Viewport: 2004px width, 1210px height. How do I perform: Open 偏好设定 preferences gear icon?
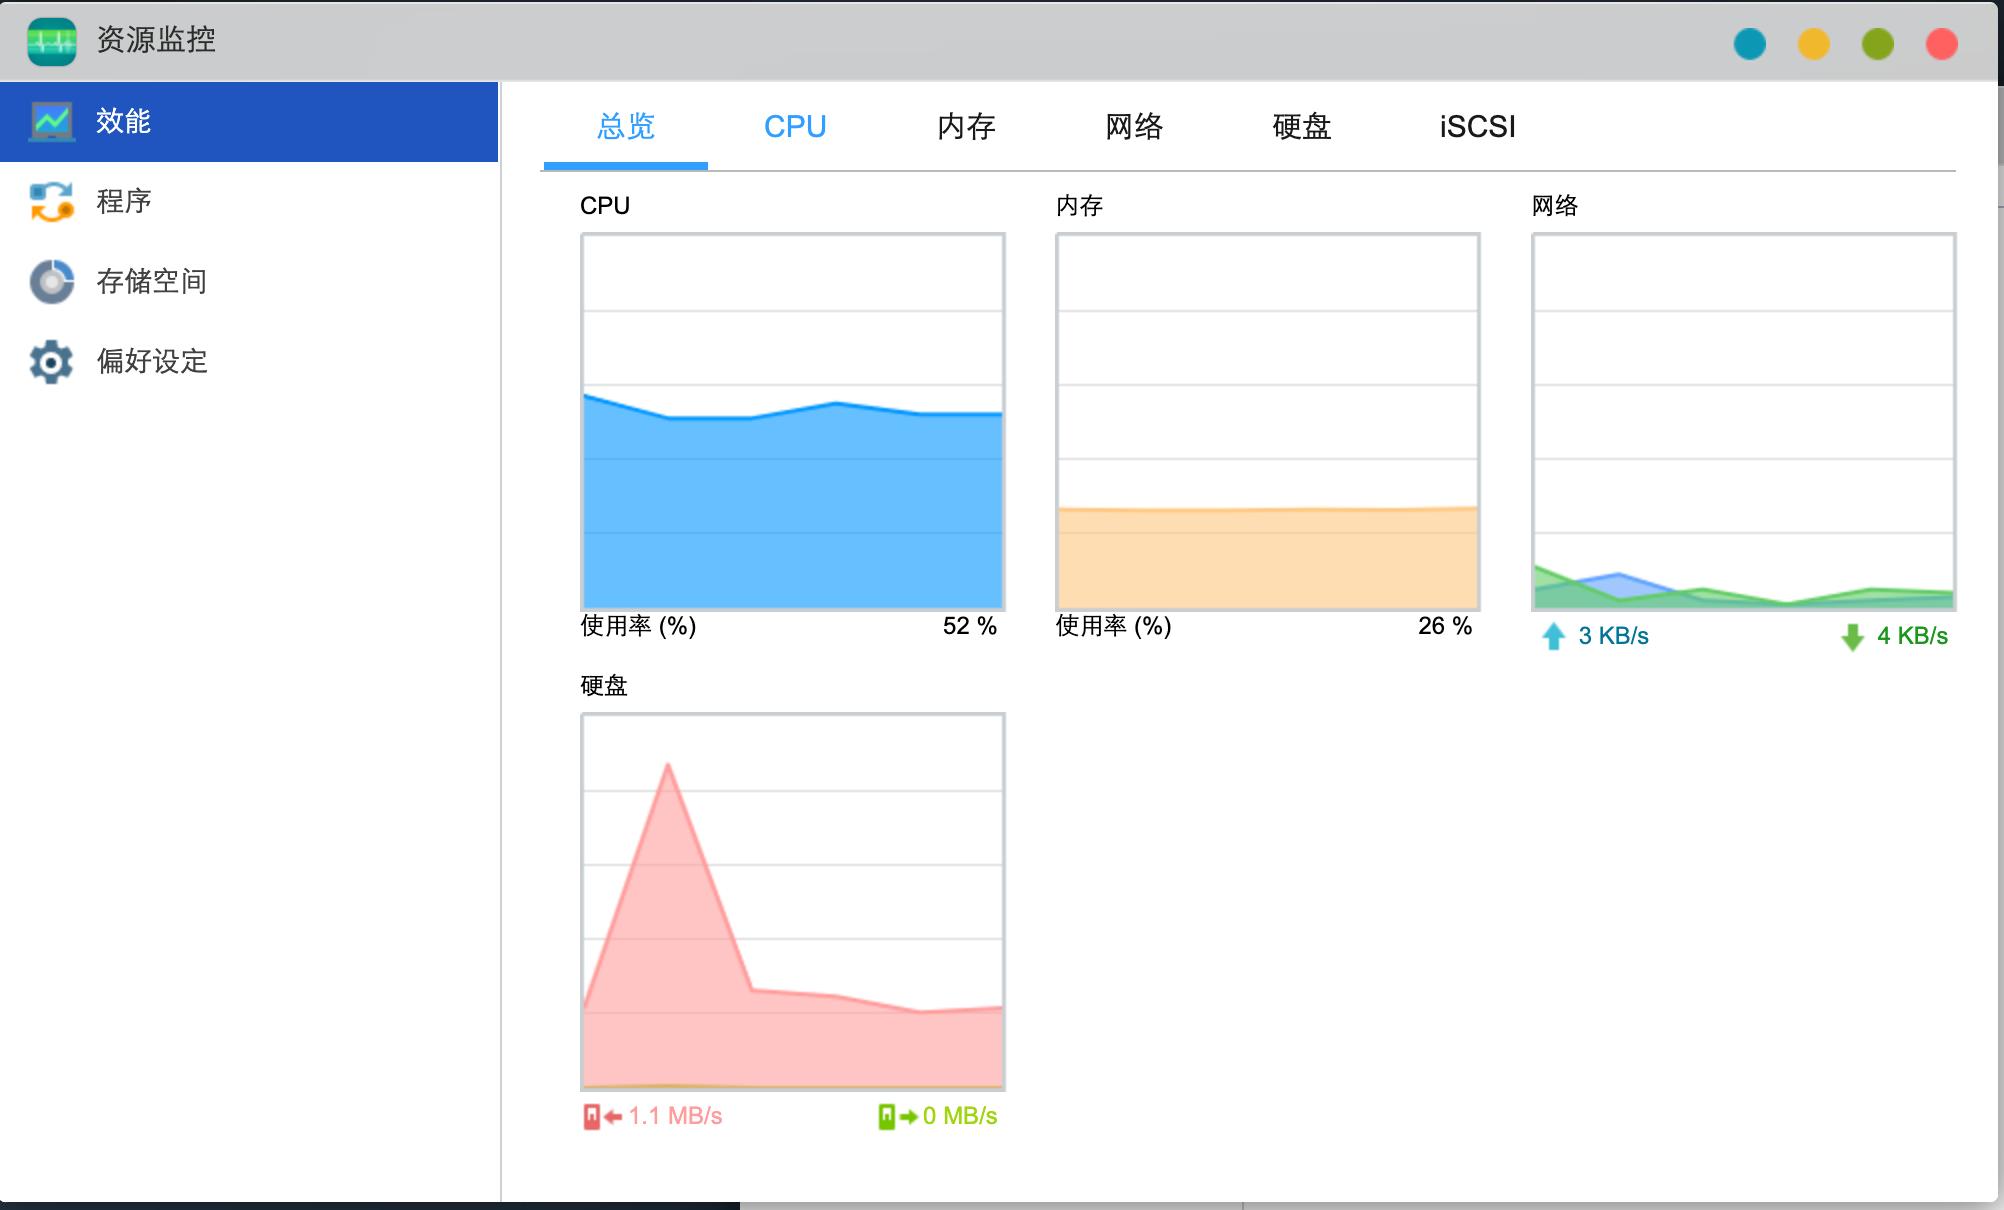[x=53, y=361]
